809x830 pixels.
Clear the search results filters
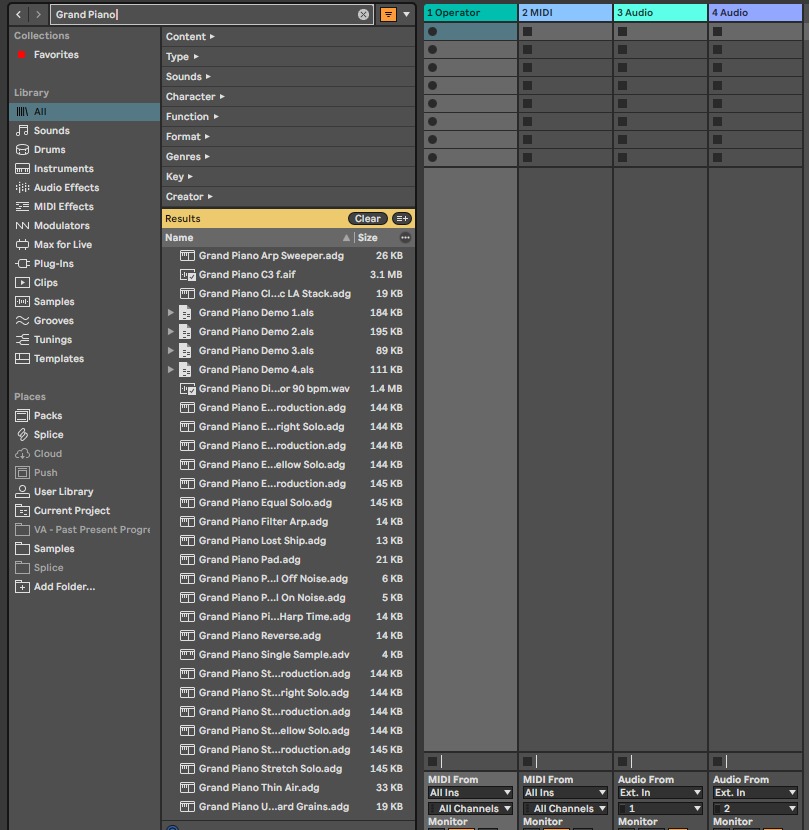pyautogui.click(x=367, y=219)
